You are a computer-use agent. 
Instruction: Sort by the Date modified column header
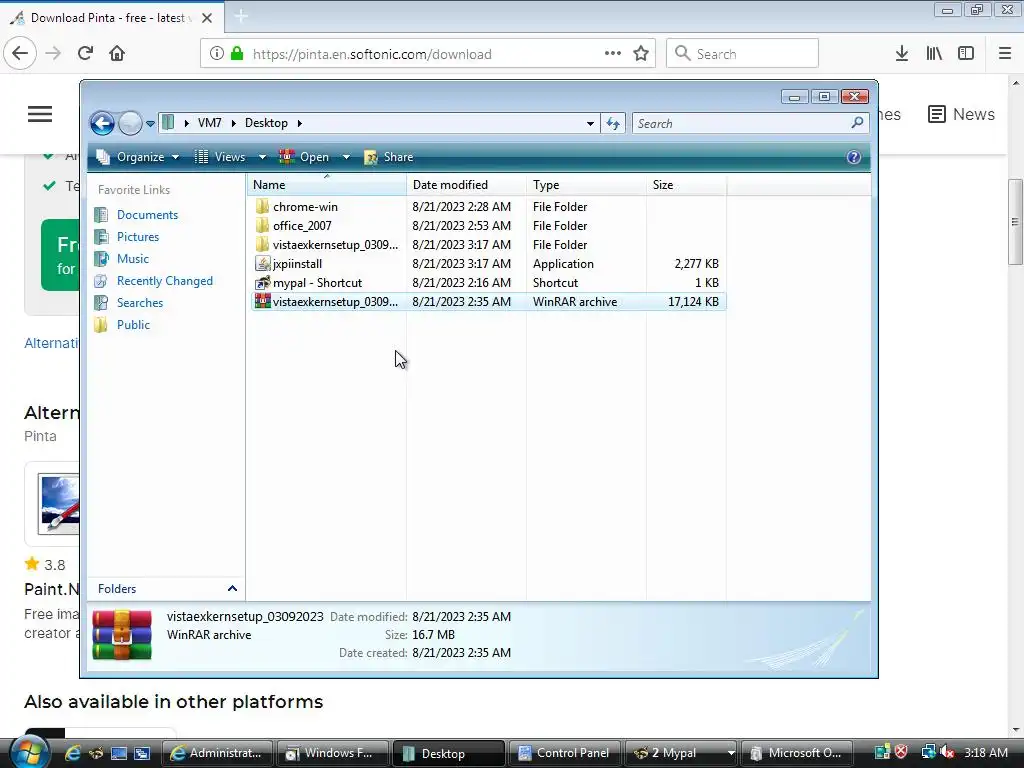point(466,185)
